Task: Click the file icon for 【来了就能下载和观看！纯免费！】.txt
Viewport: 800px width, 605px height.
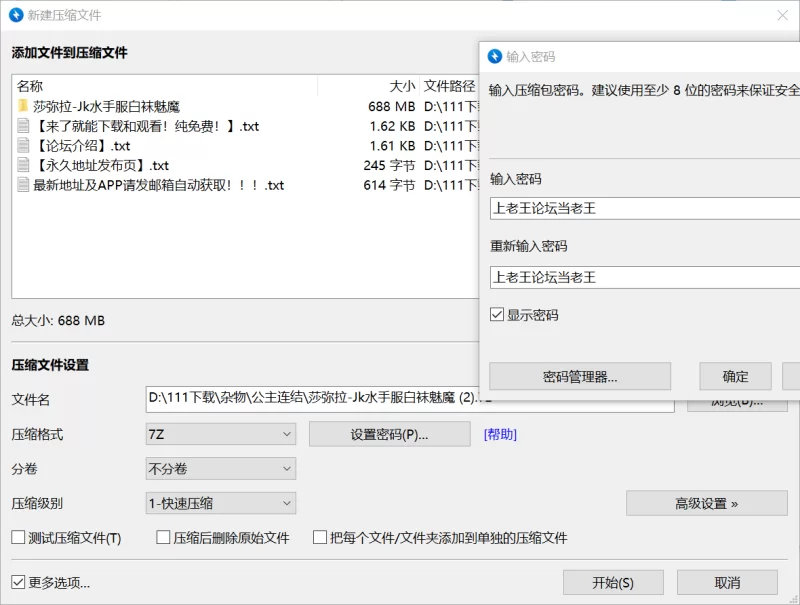Action: click(x=24, y=126)
